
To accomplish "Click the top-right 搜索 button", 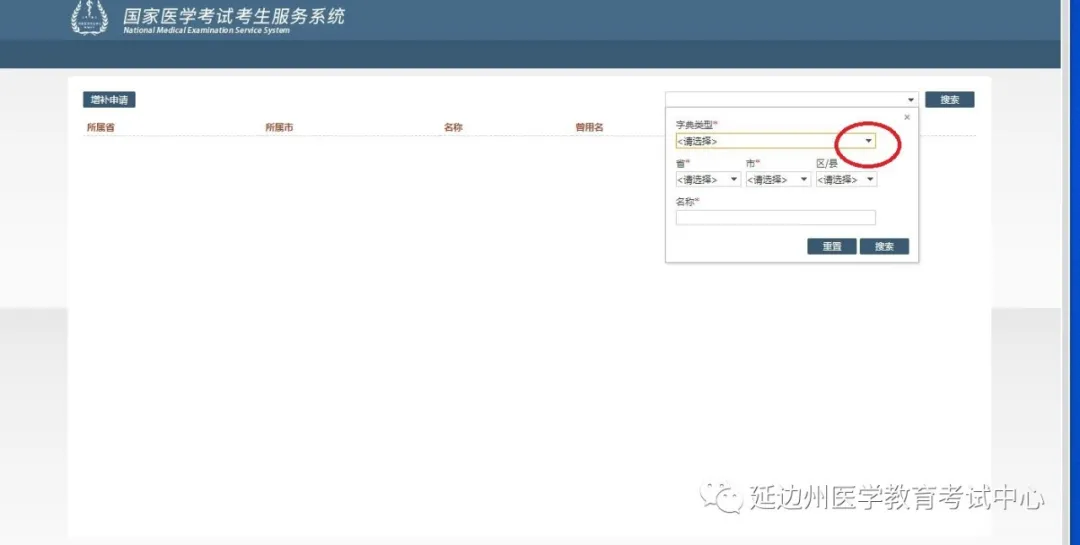I will 949,100.
